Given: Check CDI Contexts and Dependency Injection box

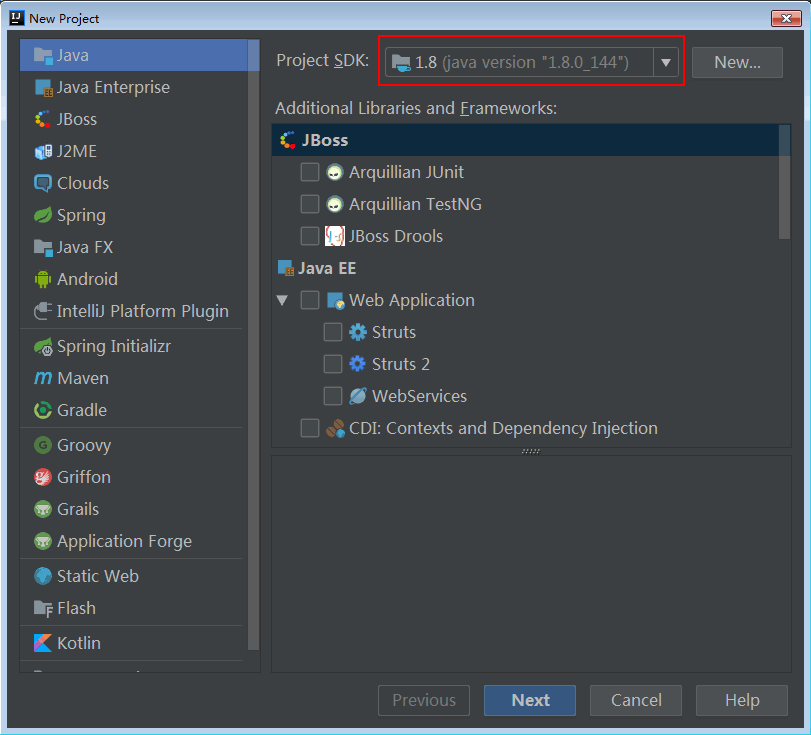Looking at the screenshot, I should coord(310,428).
